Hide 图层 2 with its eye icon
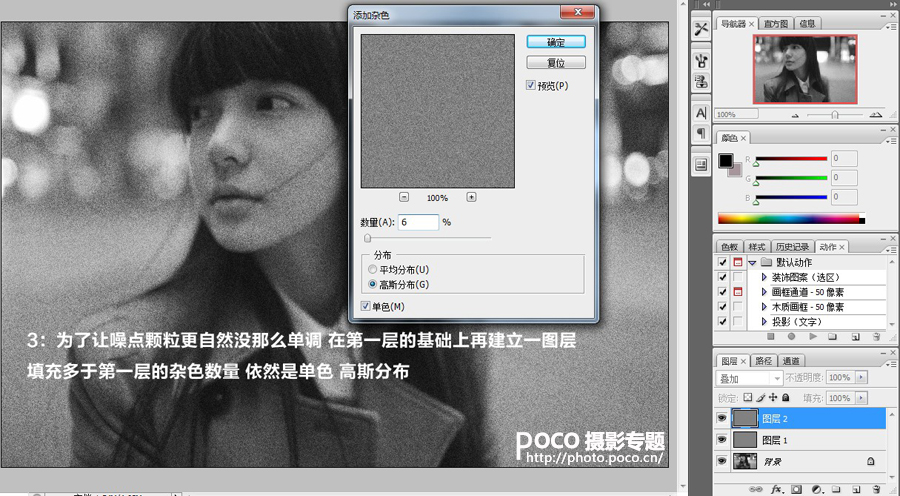The width and height of the screenshot is (900, 496). point(722,418)
